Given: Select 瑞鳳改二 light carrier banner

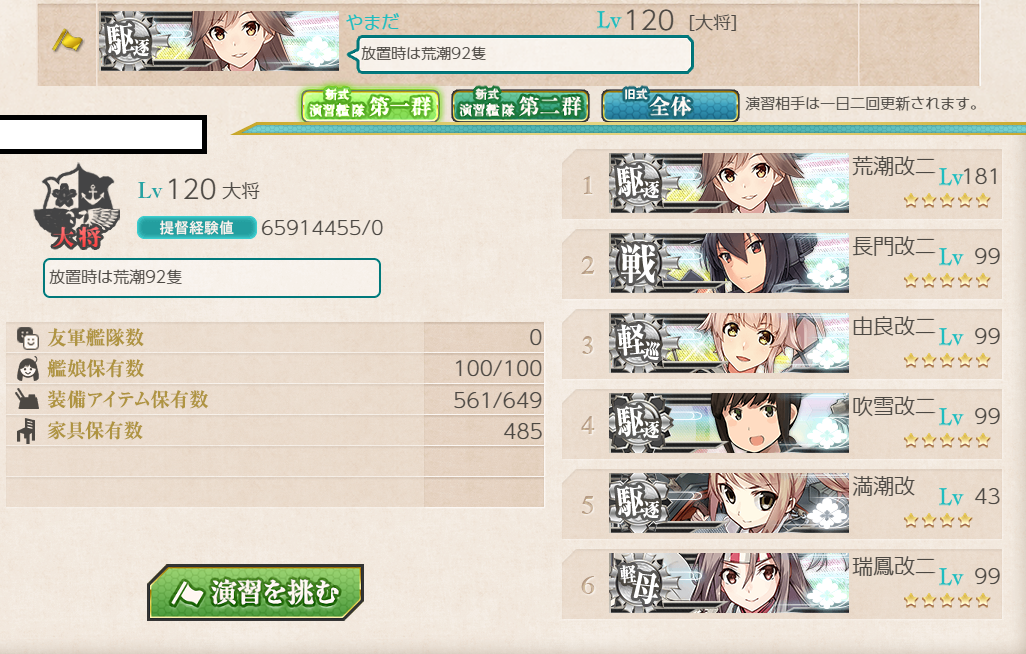Looking at the screenshot, I should 730,583.
